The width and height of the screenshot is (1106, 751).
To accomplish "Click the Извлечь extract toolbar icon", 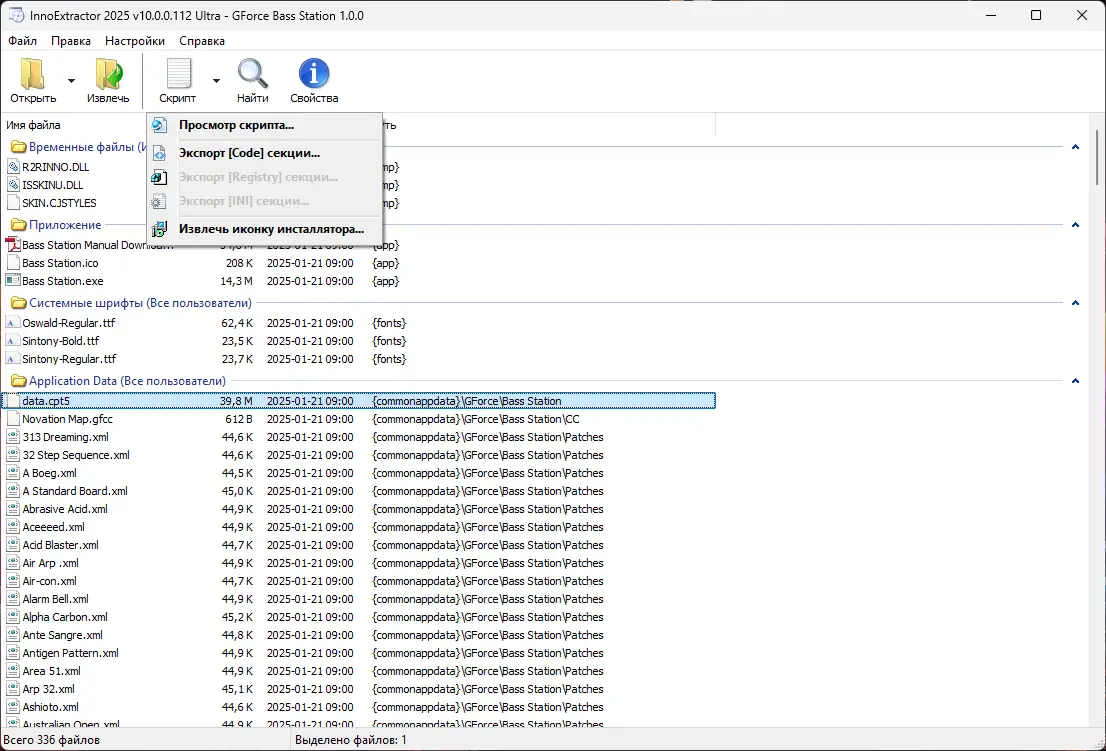I will pyautogui.click(x=108, y=73).
